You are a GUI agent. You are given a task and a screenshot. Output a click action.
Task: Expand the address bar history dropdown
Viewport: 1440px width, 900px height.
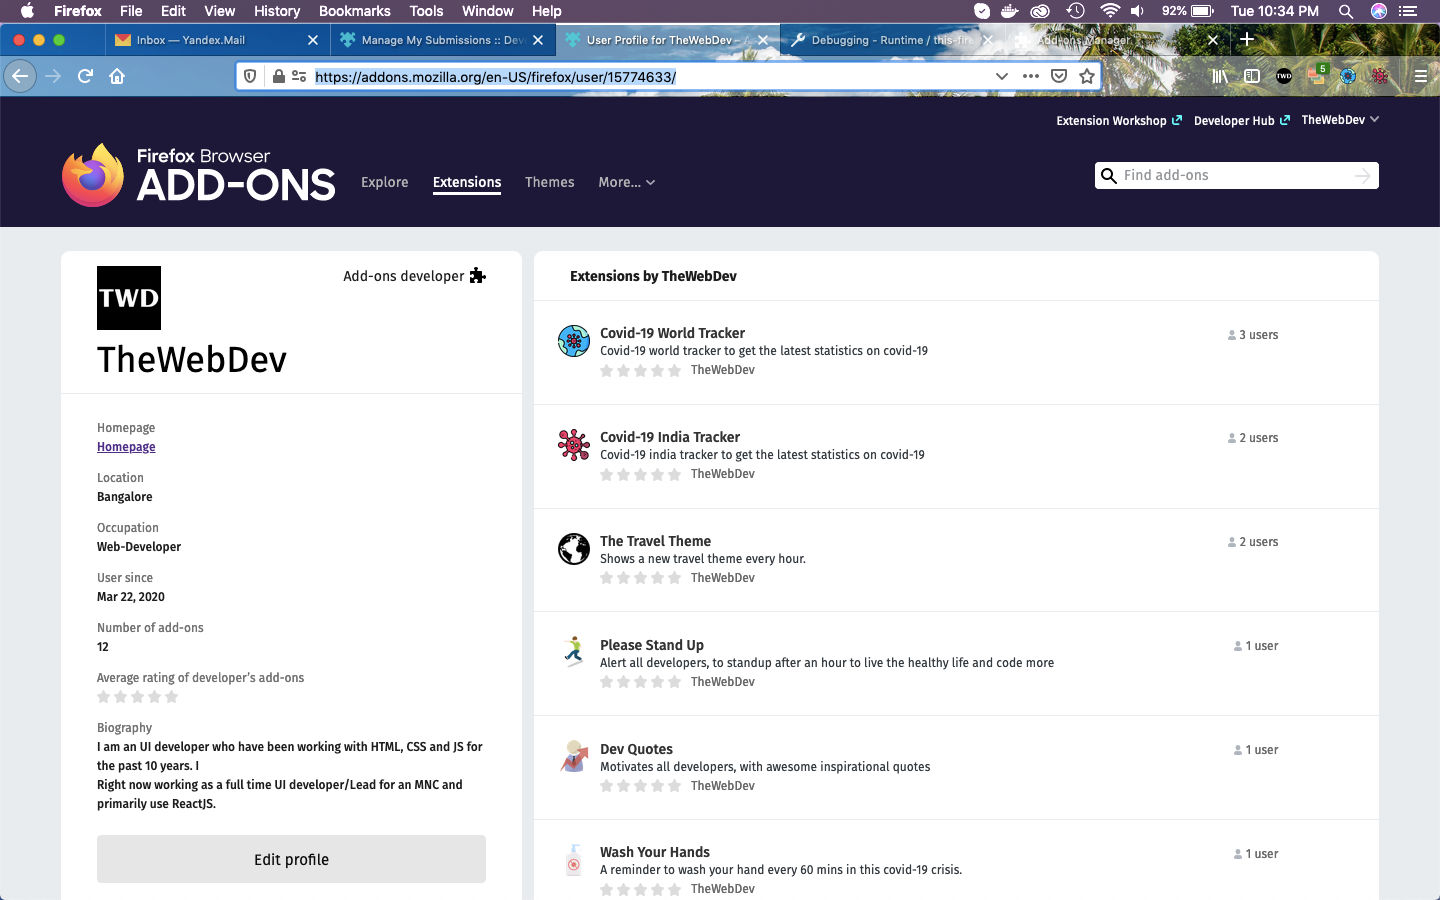1001,76
